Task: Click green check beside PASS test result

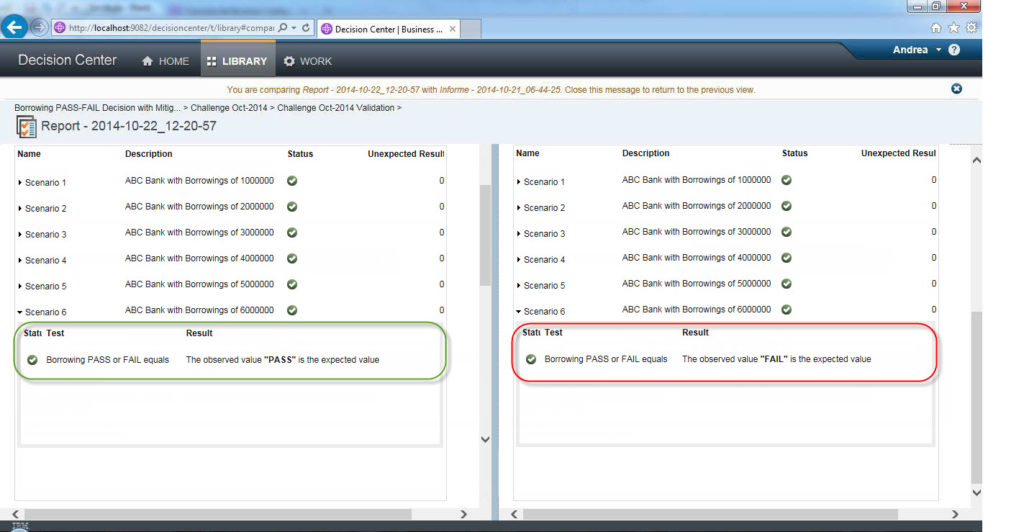Action: (x=33, y=359)
